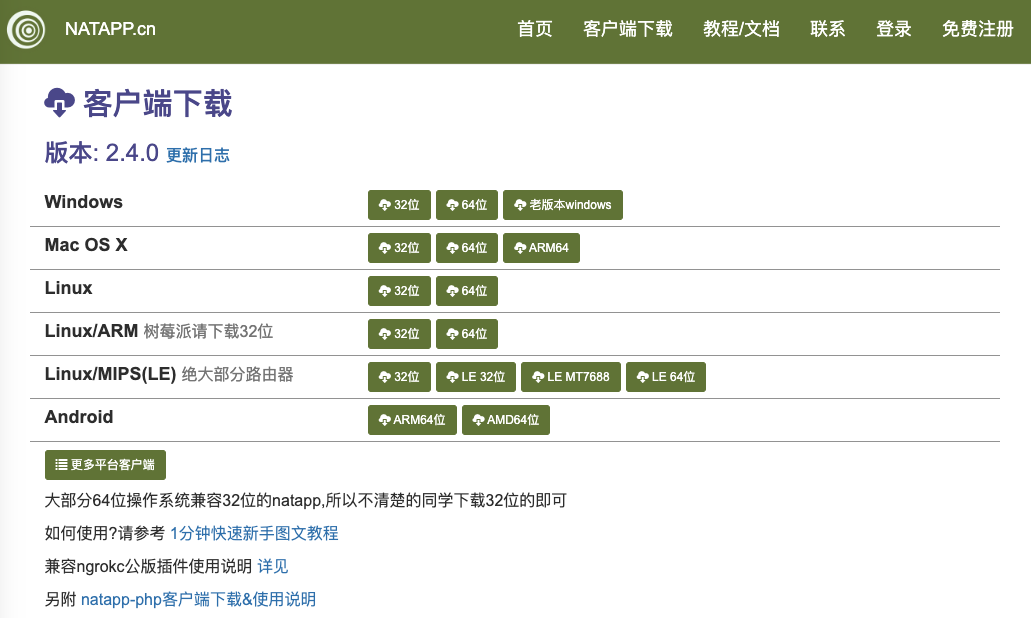The image size is (1031, 618).
Task: Click the NATAPP spiral logo icon
Action: [26, 30]
